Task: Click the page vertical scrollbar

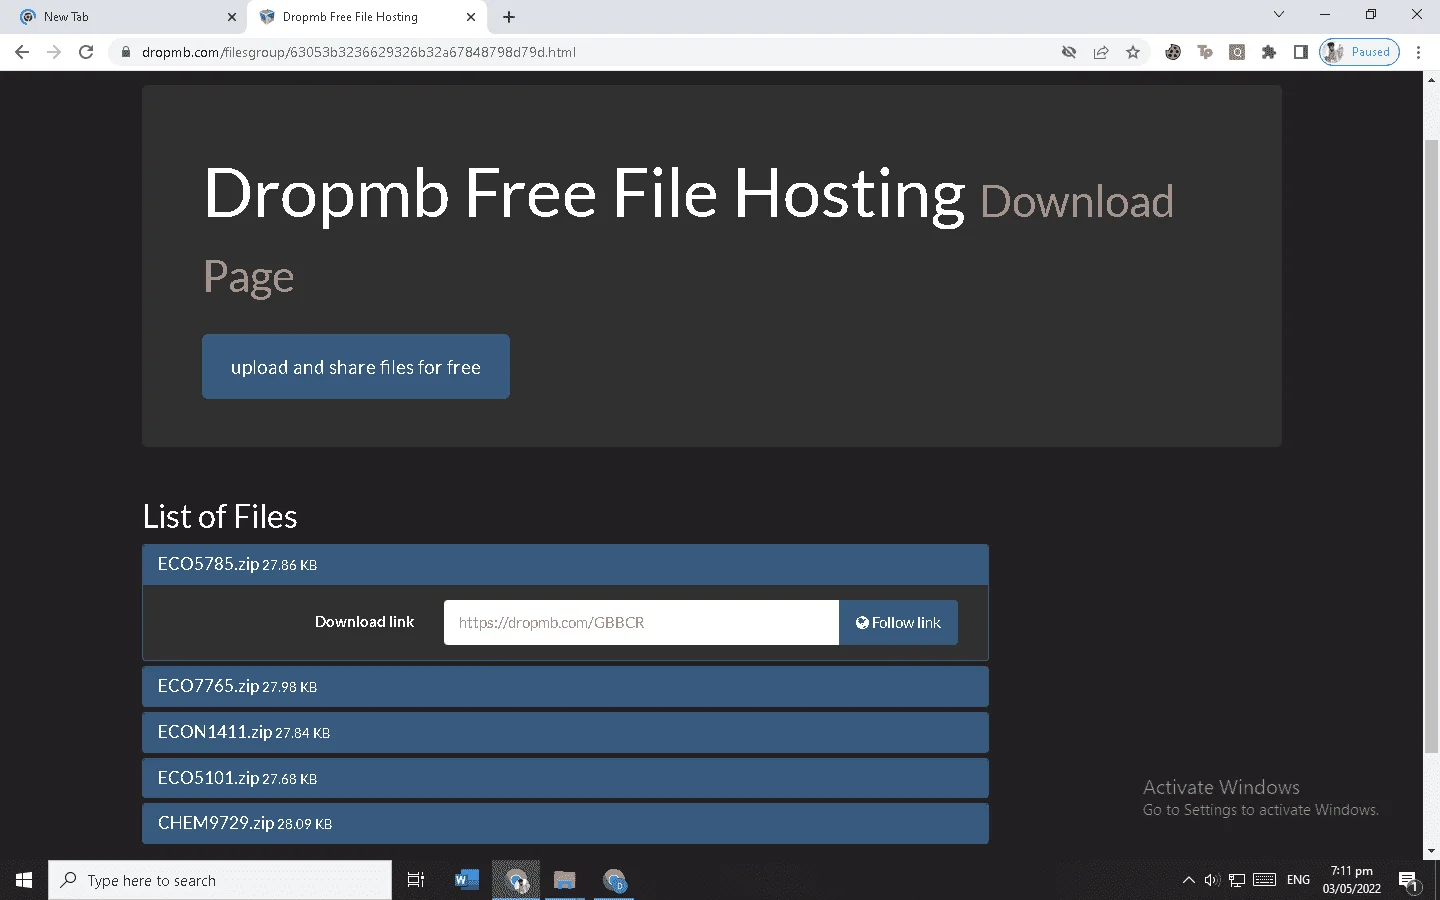Action: coord(1431,447)
